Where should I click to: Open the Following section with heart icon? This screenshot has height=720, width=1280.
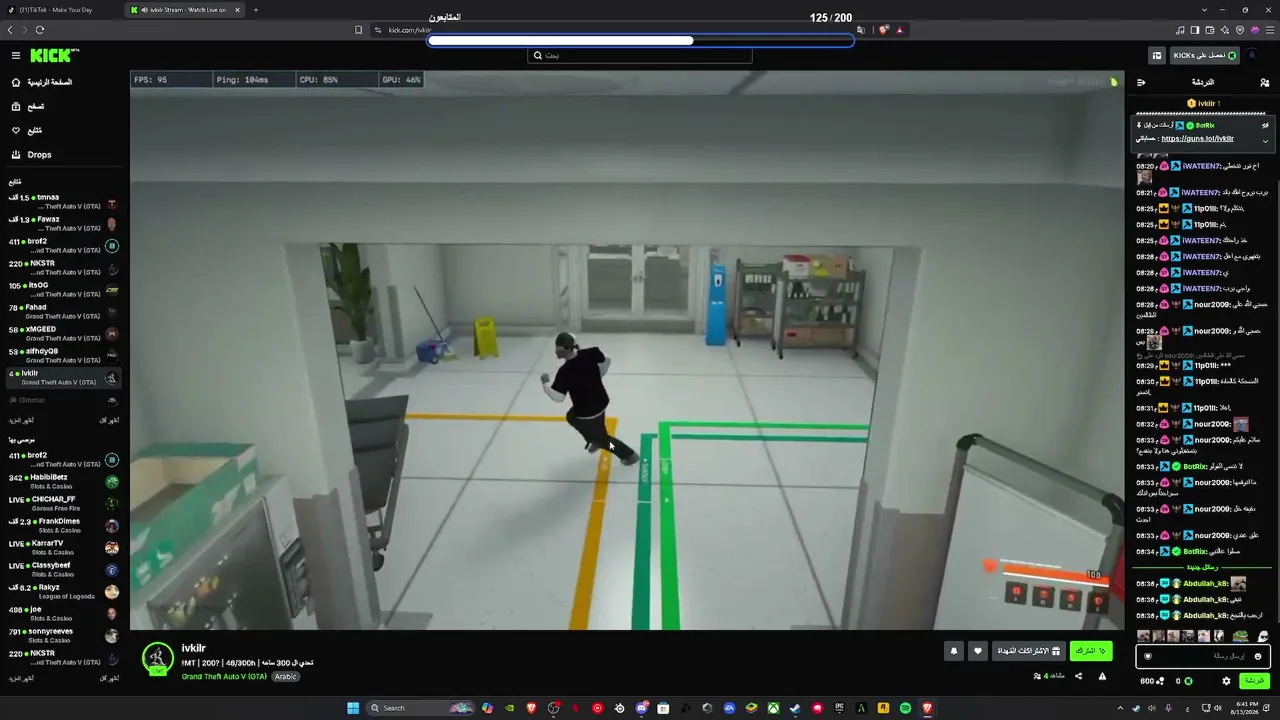(x=27, y=130)
